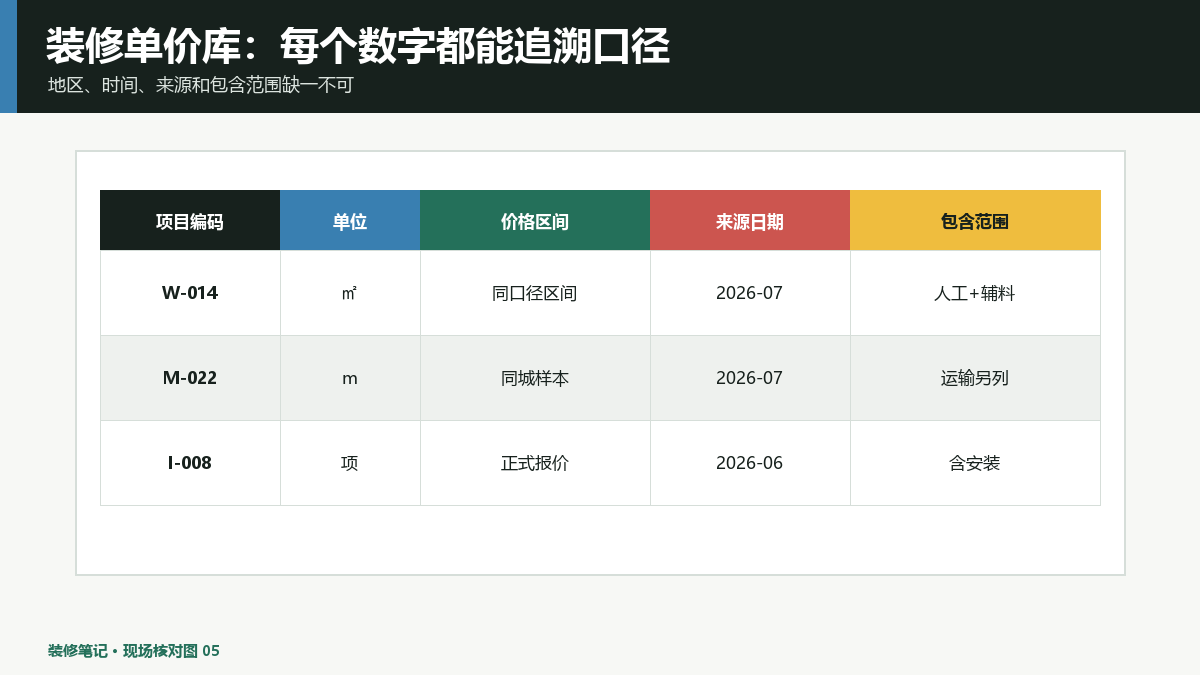Click the 项 unit cell

click(350, 463)
